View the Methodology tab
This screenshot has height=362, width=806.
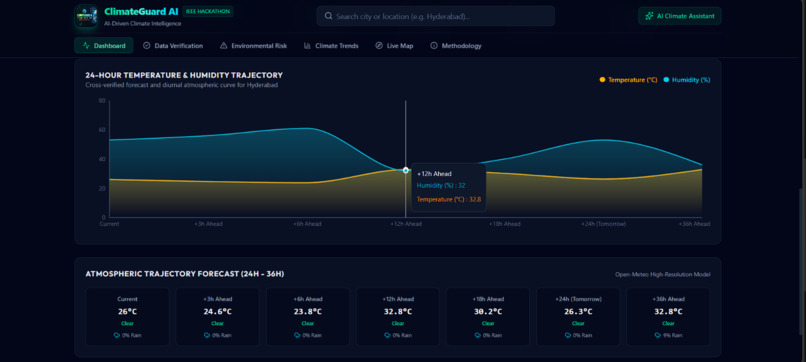tap(456, 46)
